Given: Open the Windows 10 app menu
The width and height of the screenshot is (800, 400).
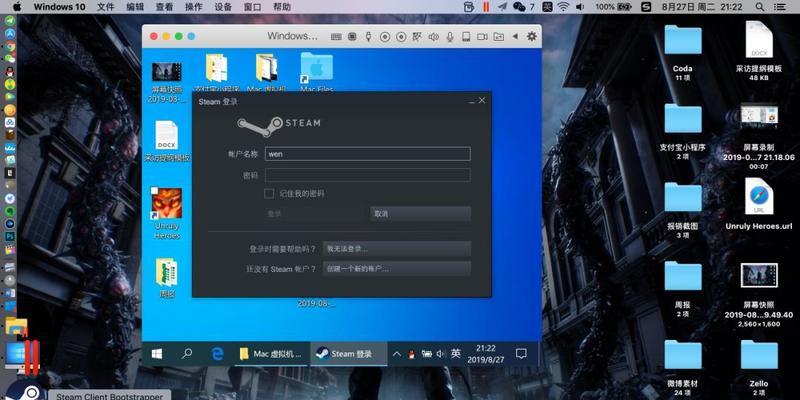Looking at the screenshot, I should [x=60, y=7].
